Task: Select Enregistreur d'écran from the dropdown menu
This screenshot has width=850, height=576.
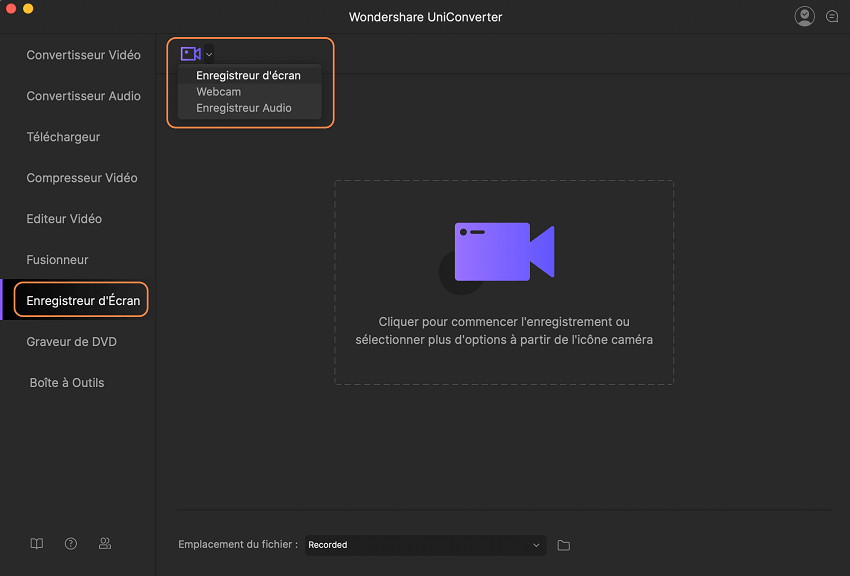Action: click(248, 76)
